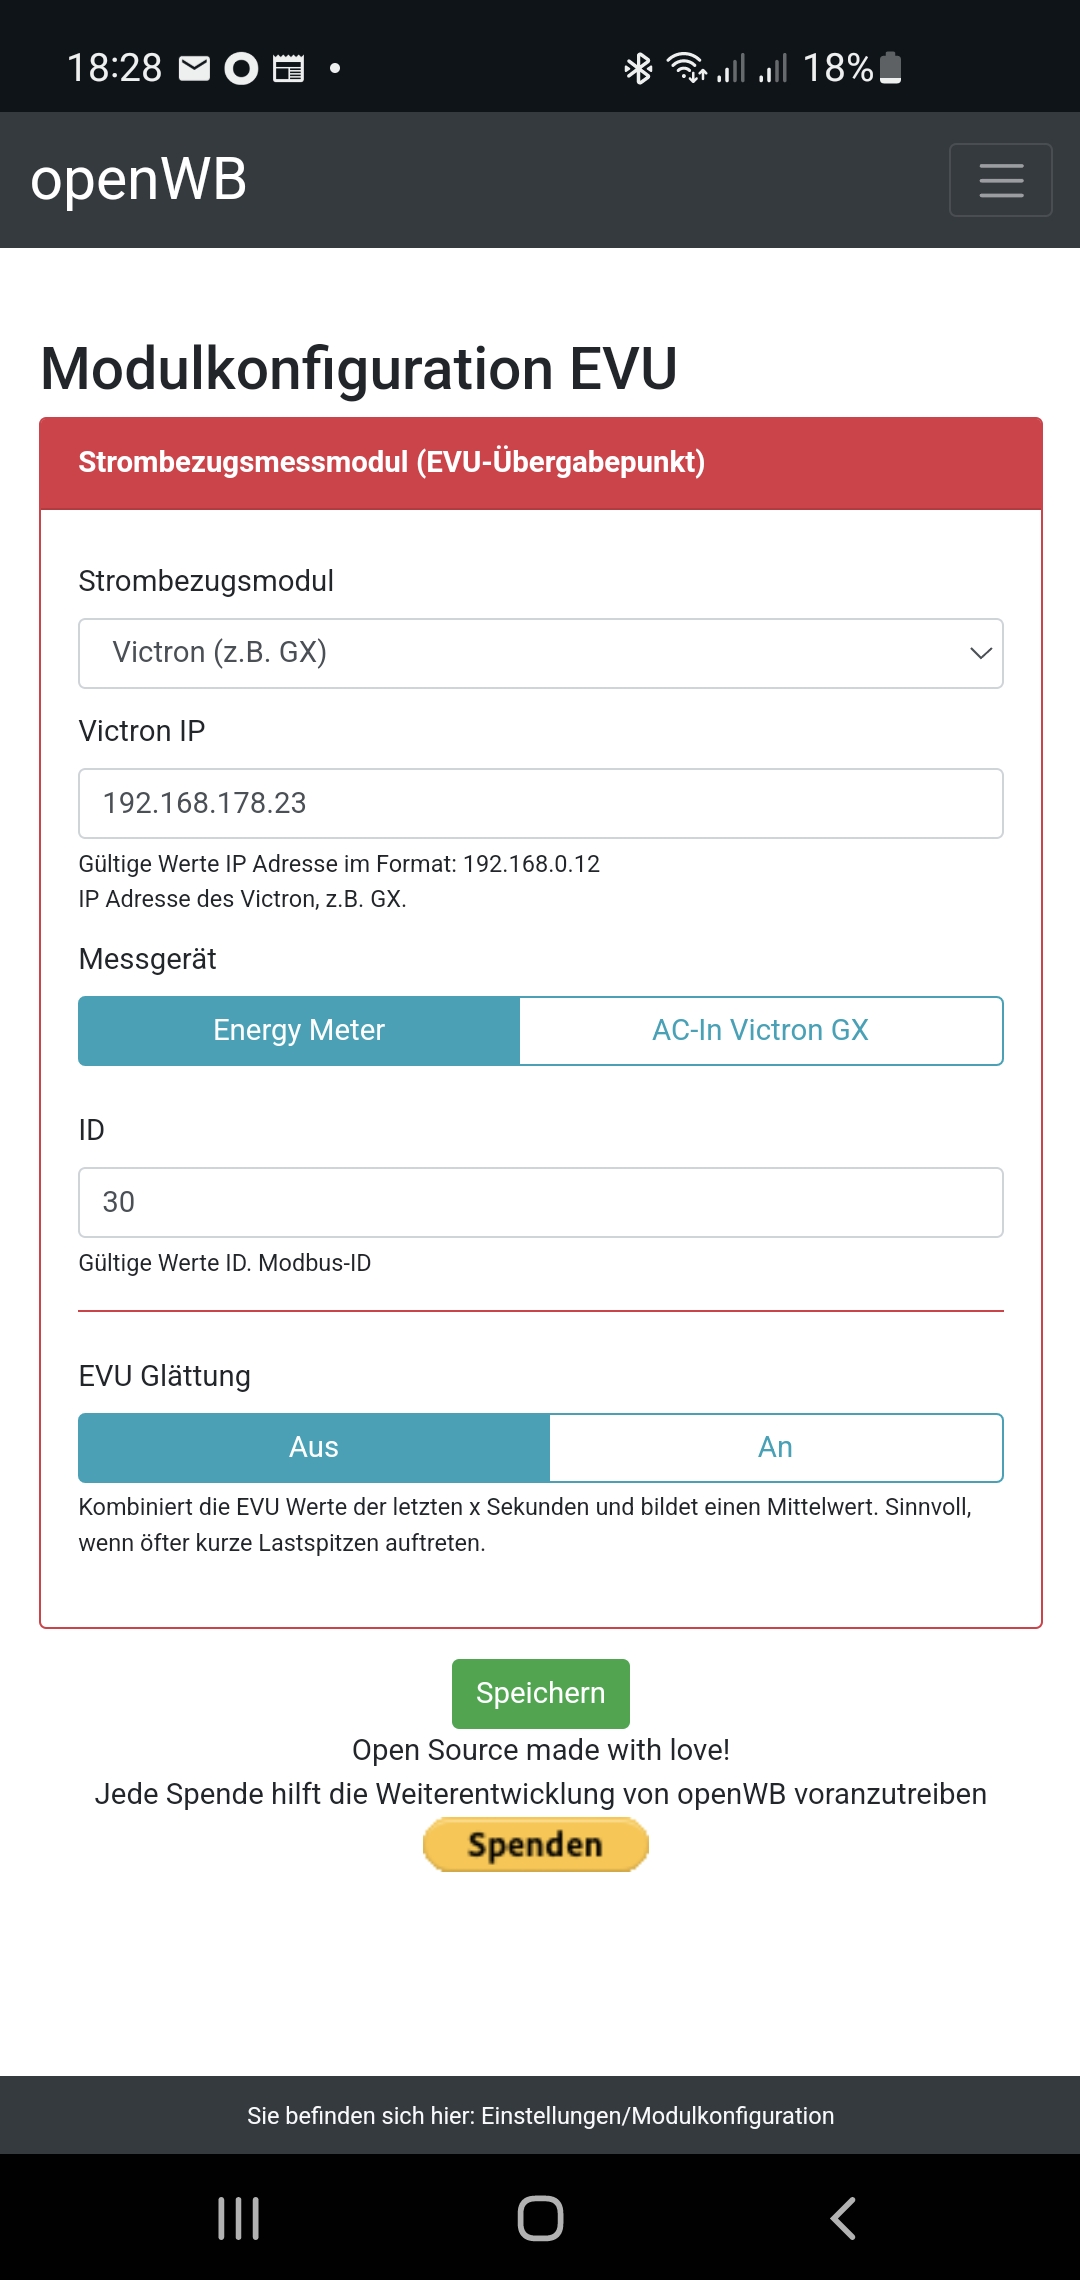Click 'IP Adresse des Victron' hint text
This screenshot has width=1080, height=2280.
point(243,899)
